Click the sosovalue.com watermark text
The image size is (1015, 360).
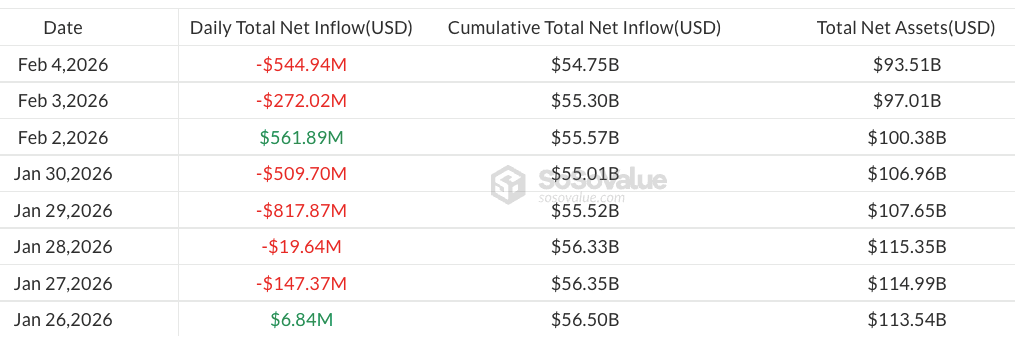[581, 198]
